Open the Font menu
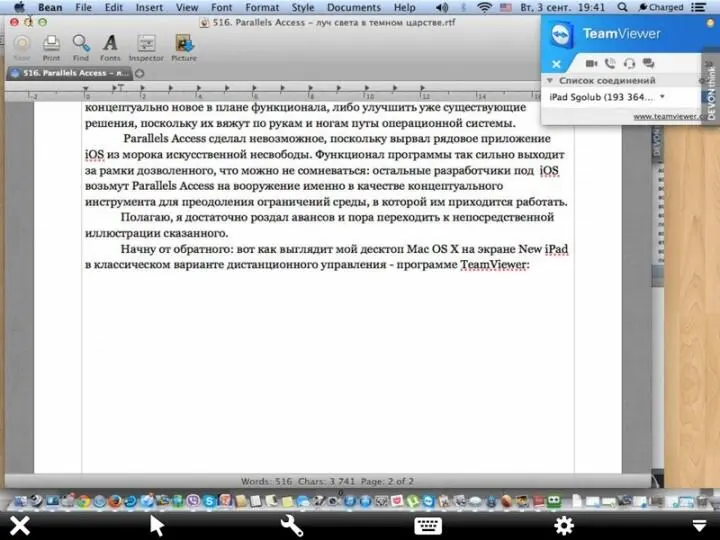Image resolution: width=720 pixels, height=540 pixels. 221,7
